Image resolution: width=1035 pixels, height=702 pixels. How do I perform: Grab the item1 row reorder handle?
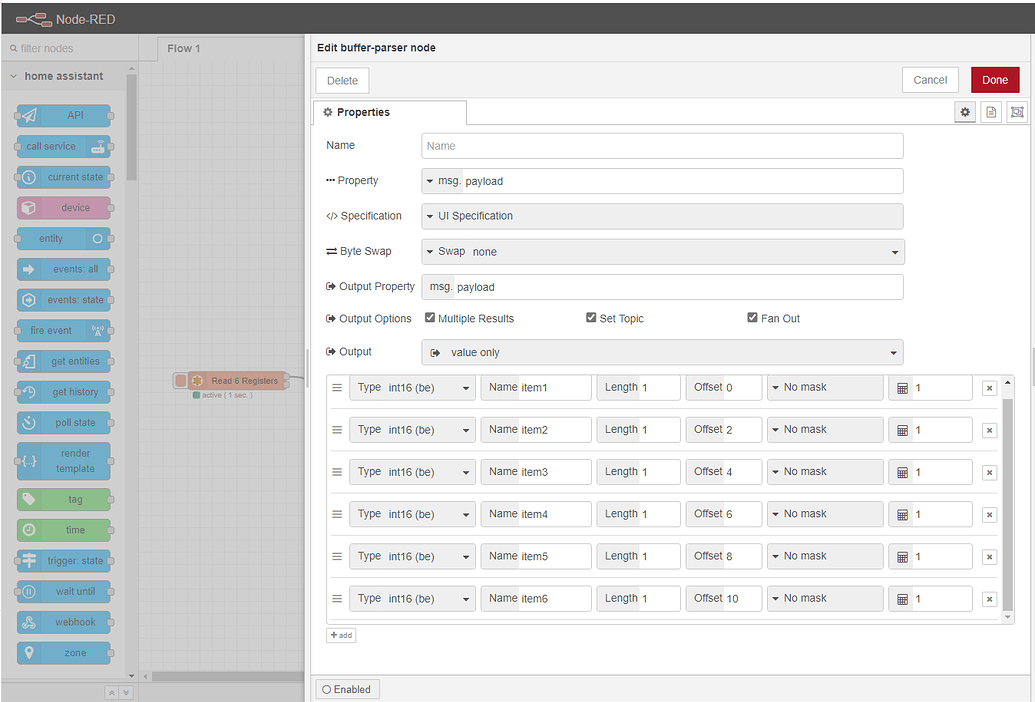[337, 388]
